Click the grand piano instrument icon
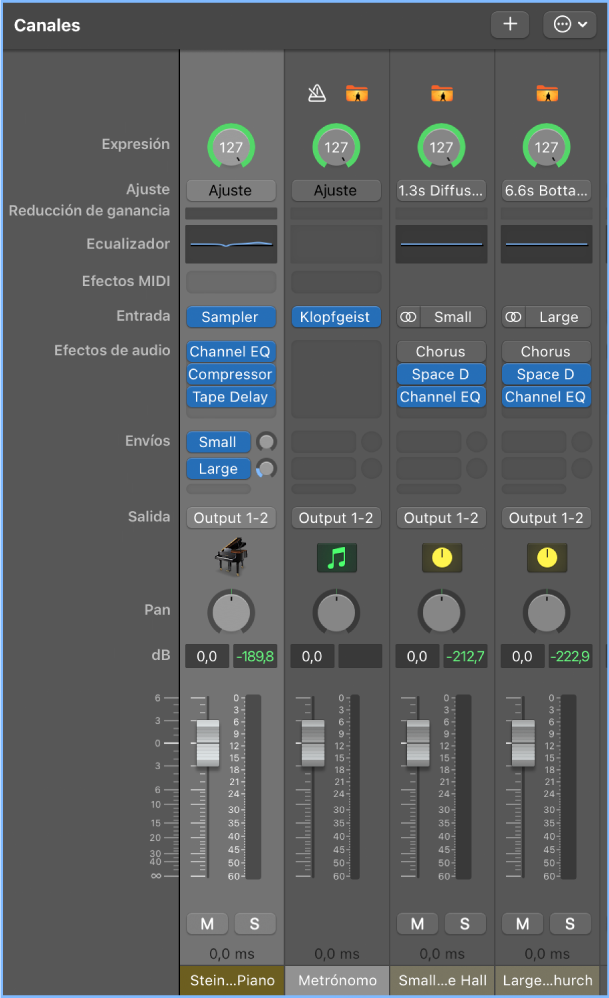The image size is (609, 998). [231, 557]
